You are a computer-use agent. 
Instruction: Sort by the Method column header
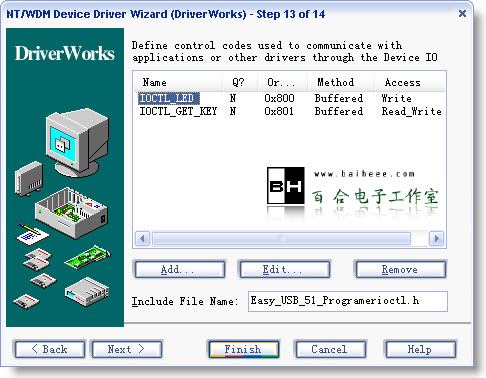[x=341, y=82]
